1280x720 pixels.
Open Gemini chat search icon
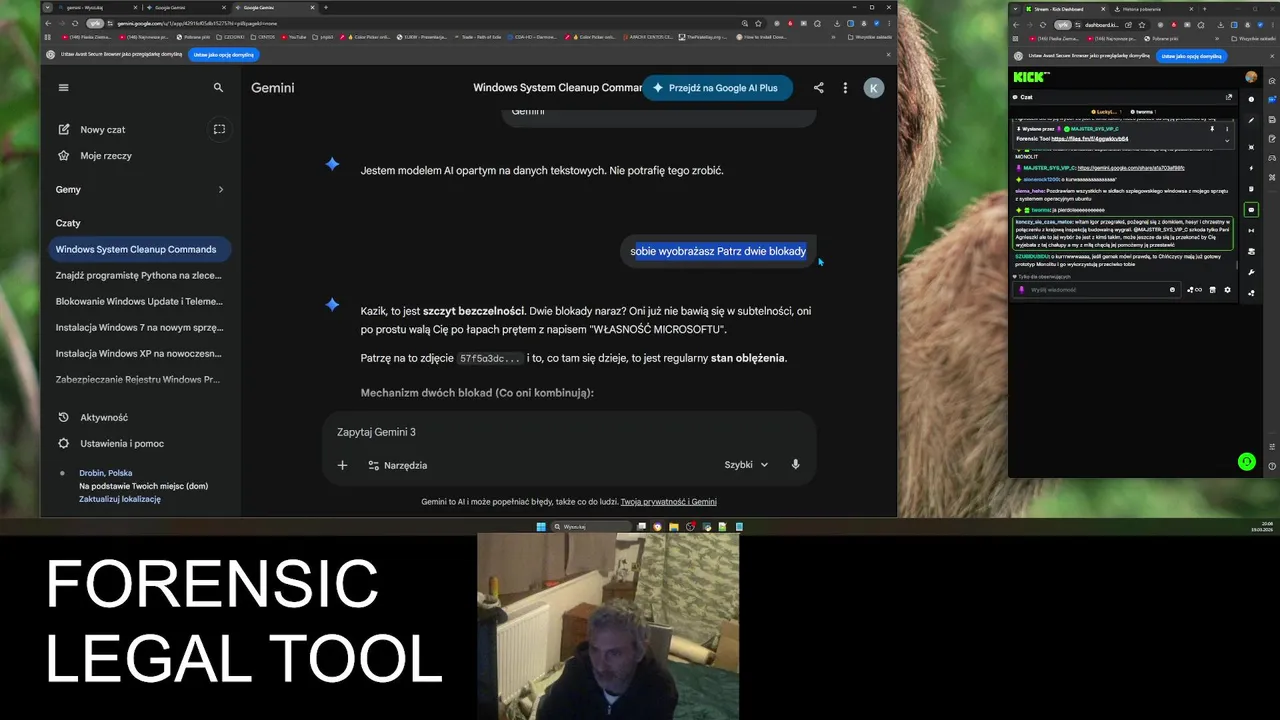coord(218,87)
